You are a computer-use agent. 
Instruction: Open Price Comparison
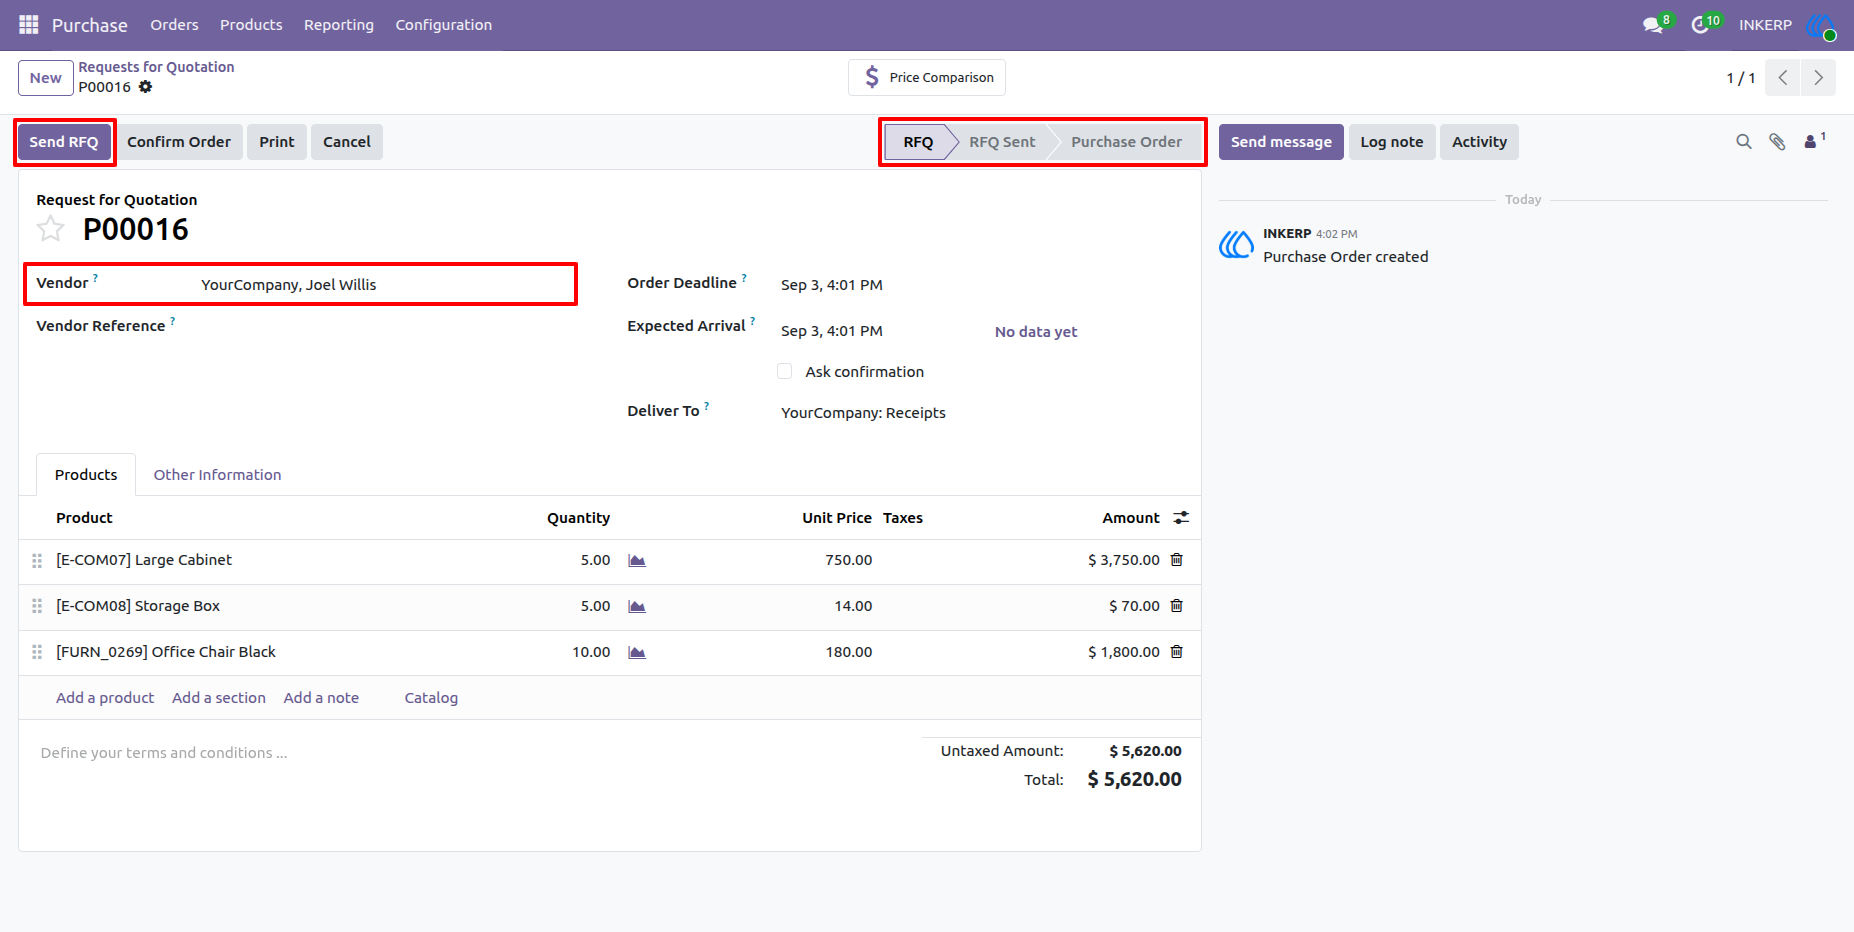pos(927,77)
